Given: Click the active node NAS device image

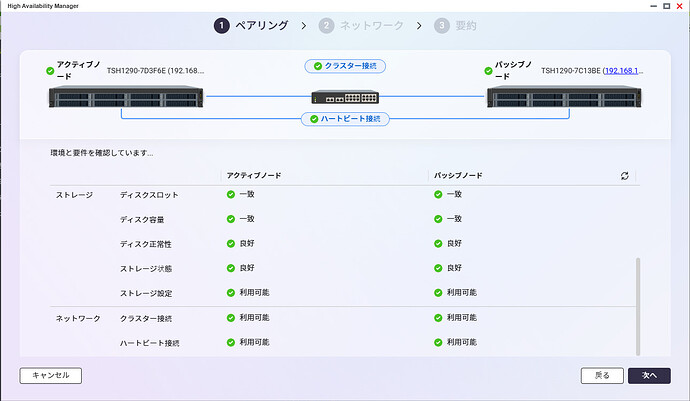Looking at the screenshot, I should click(126, 97).
